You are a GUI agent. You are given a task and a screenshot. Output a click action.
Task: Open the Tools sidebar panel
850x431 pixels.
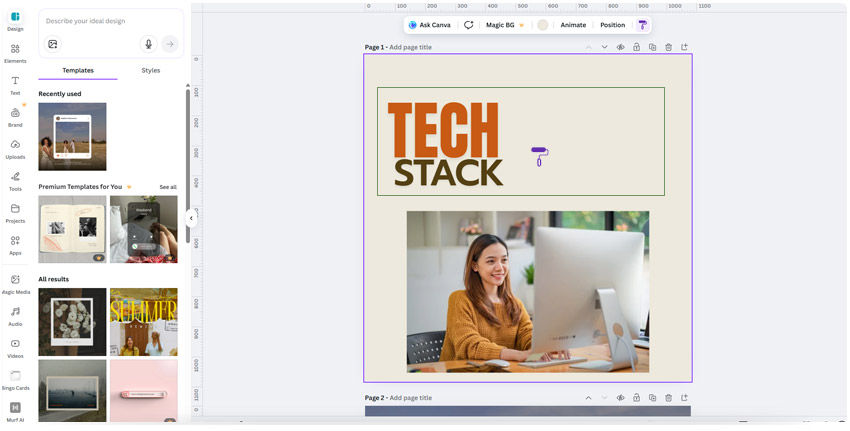coord(15,181)
